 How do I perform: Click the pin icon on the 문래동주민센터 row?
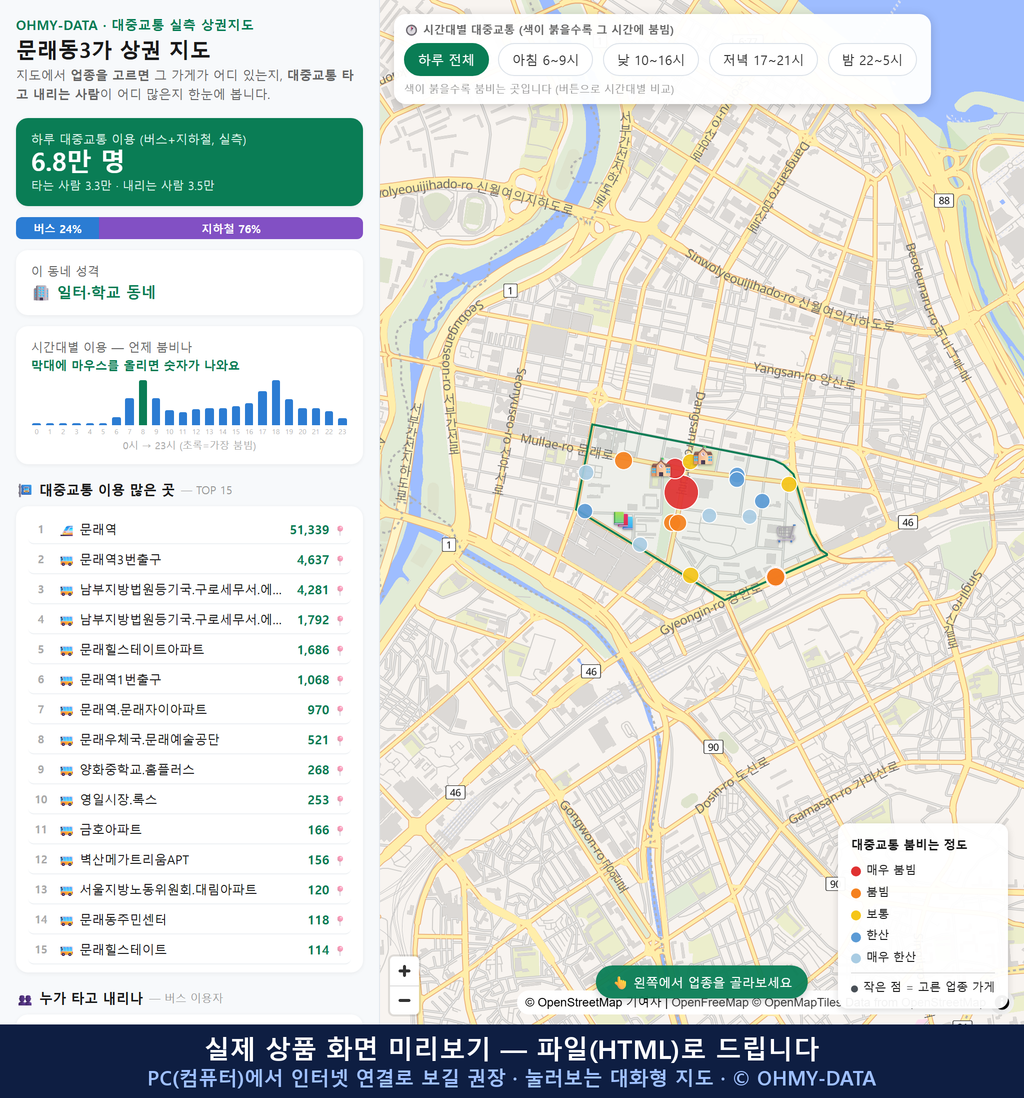[x=340, y=920]
